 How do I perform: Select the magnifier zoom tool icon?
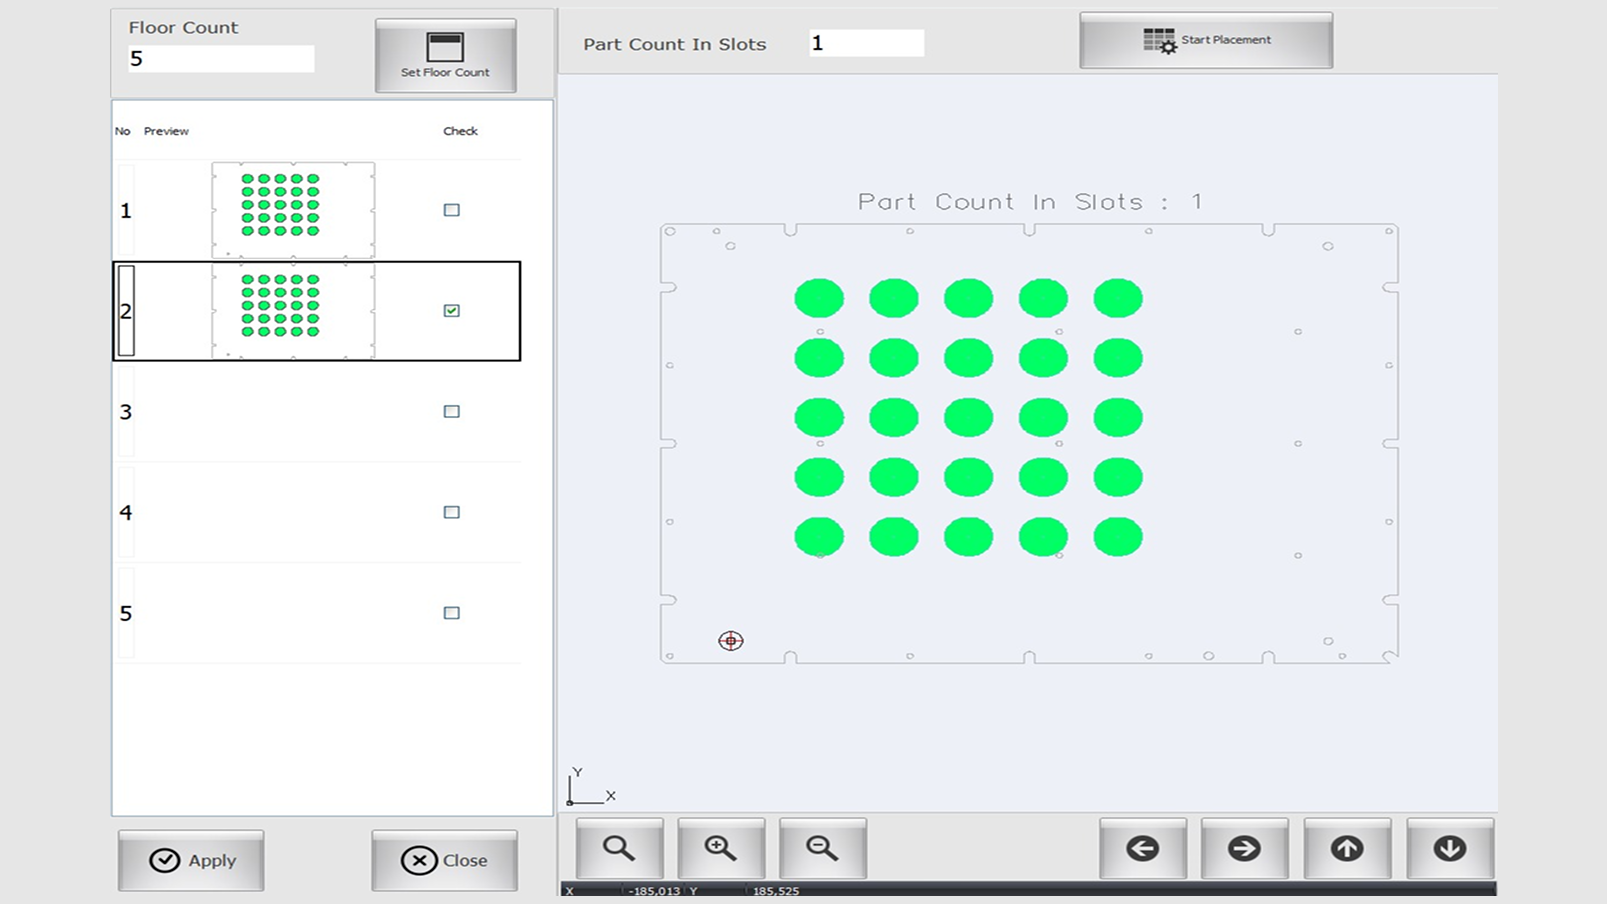620,847
